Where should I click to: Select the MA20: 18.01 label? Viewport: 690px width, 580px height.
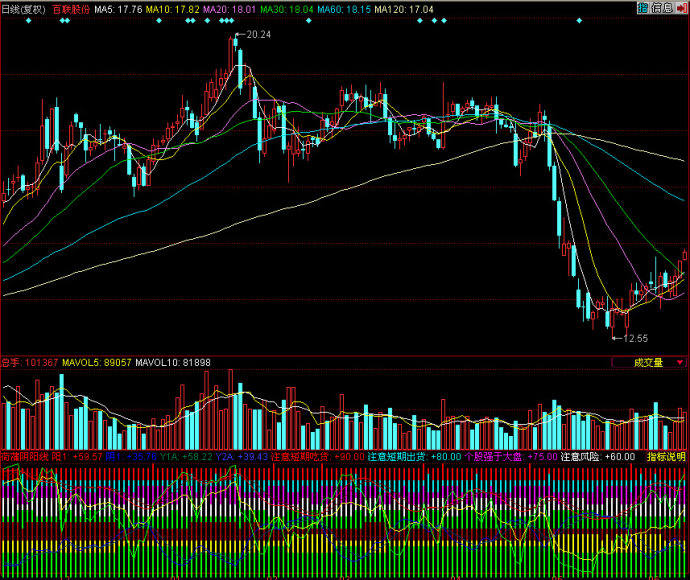click(229, 9)
